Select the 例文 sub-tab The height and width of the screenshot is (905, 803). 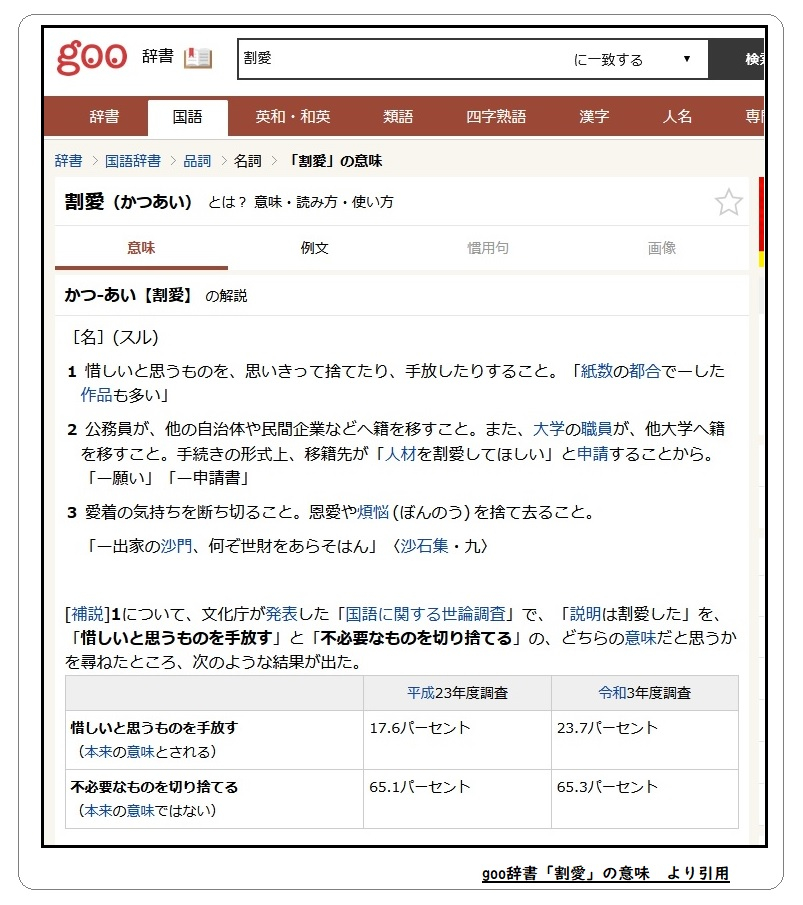(315, 248)
